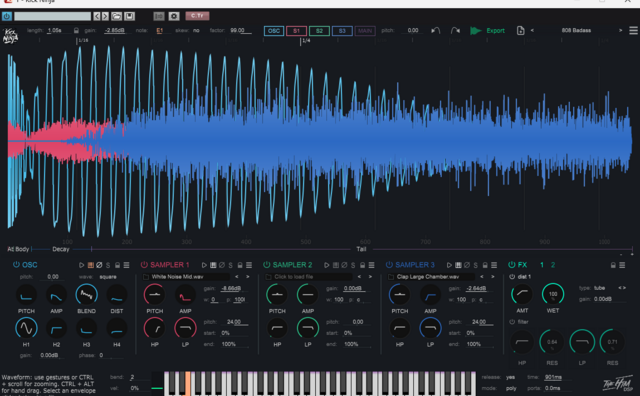Open the 808 Badass preset selector
The width and height of the screenshot is (640, 396).
[576, 31]
